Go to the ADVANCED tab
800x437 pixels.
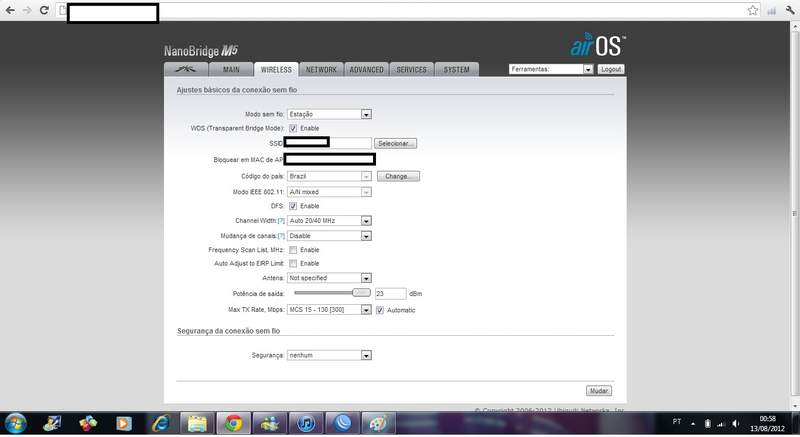(366, 69)
